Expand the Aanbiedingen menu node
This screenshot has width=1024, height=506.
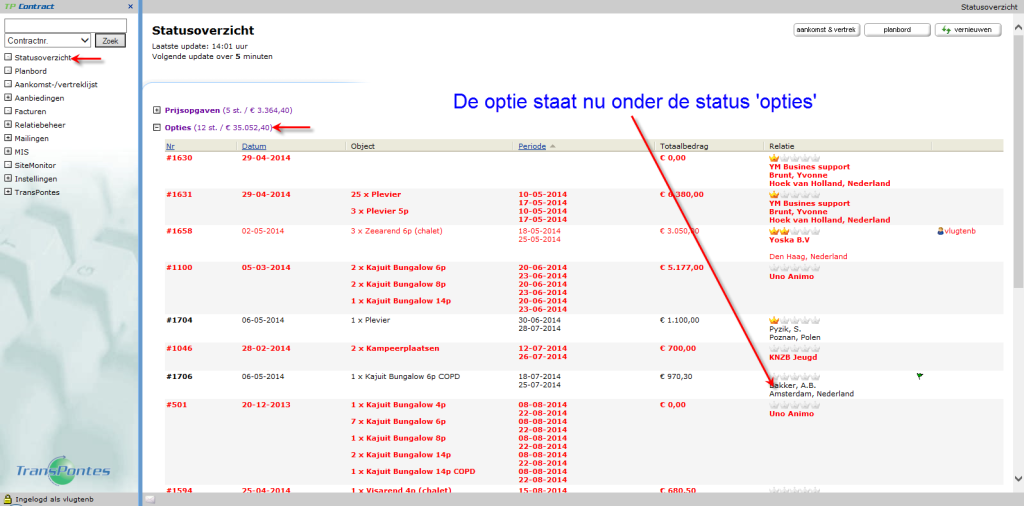(8, 98)
